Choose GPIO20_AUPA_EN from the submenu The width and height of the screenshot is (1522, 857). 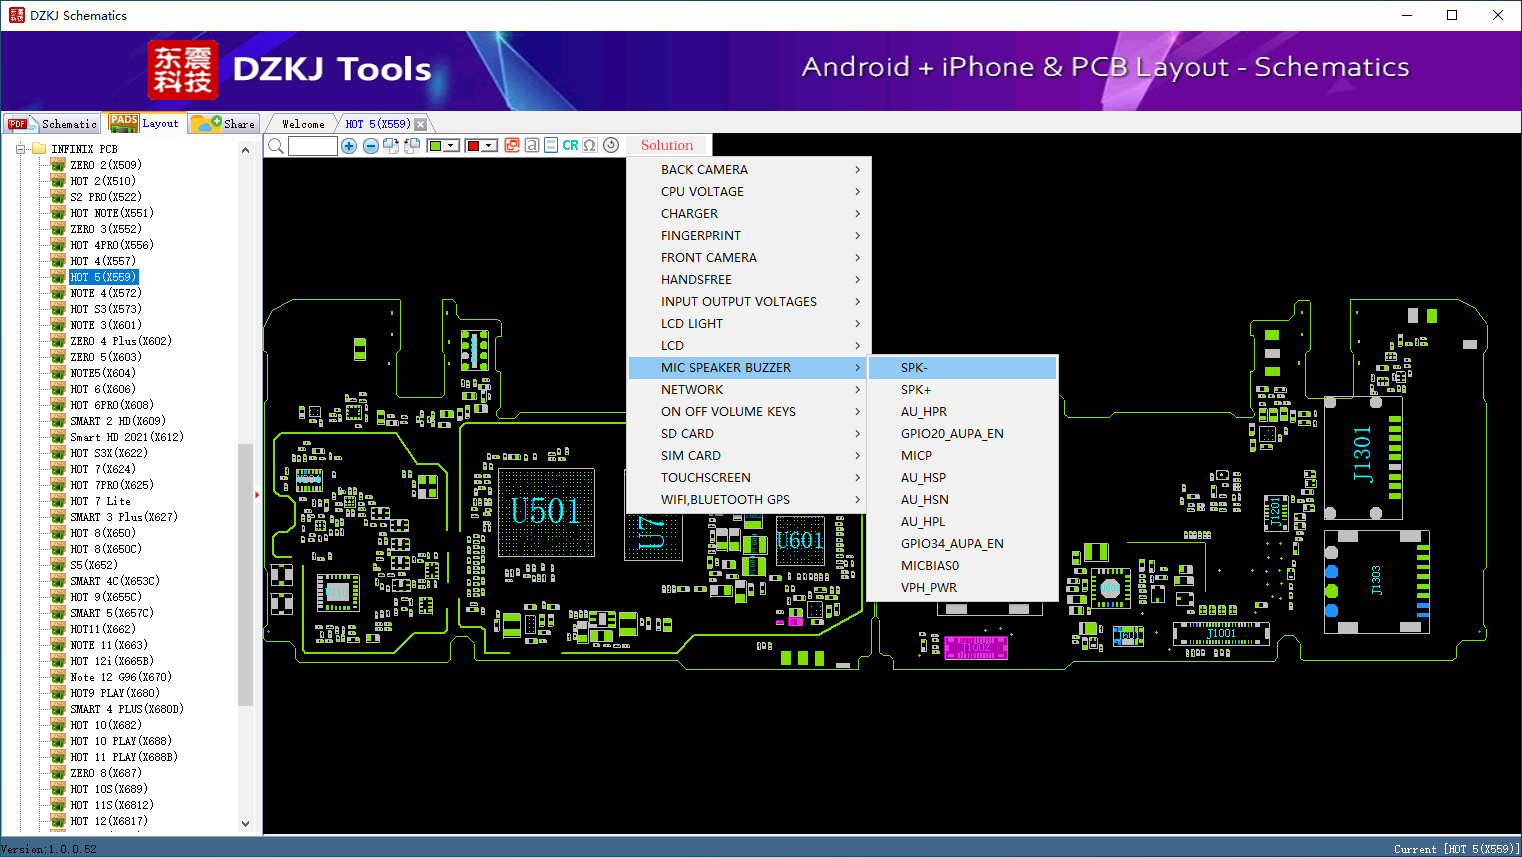tap(963, 434)
